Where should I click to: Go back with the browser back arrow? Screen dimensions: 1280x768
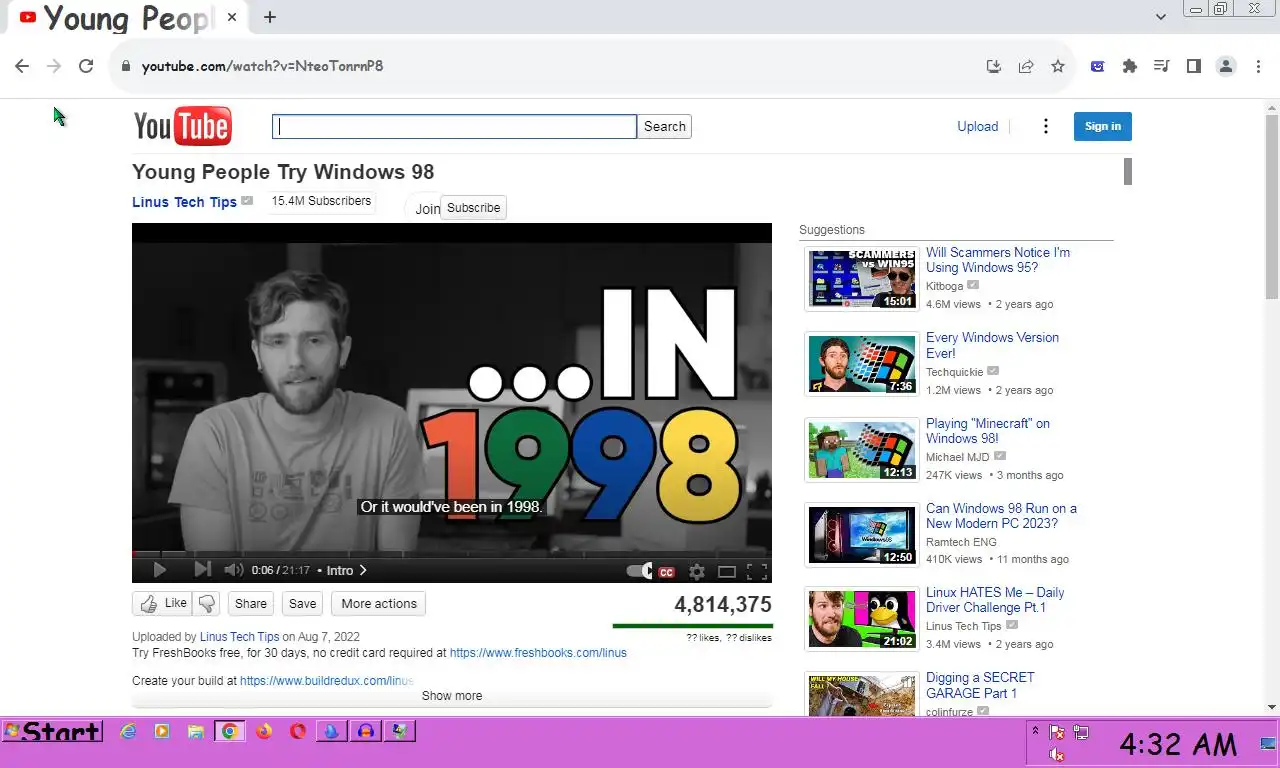(22, 66)
